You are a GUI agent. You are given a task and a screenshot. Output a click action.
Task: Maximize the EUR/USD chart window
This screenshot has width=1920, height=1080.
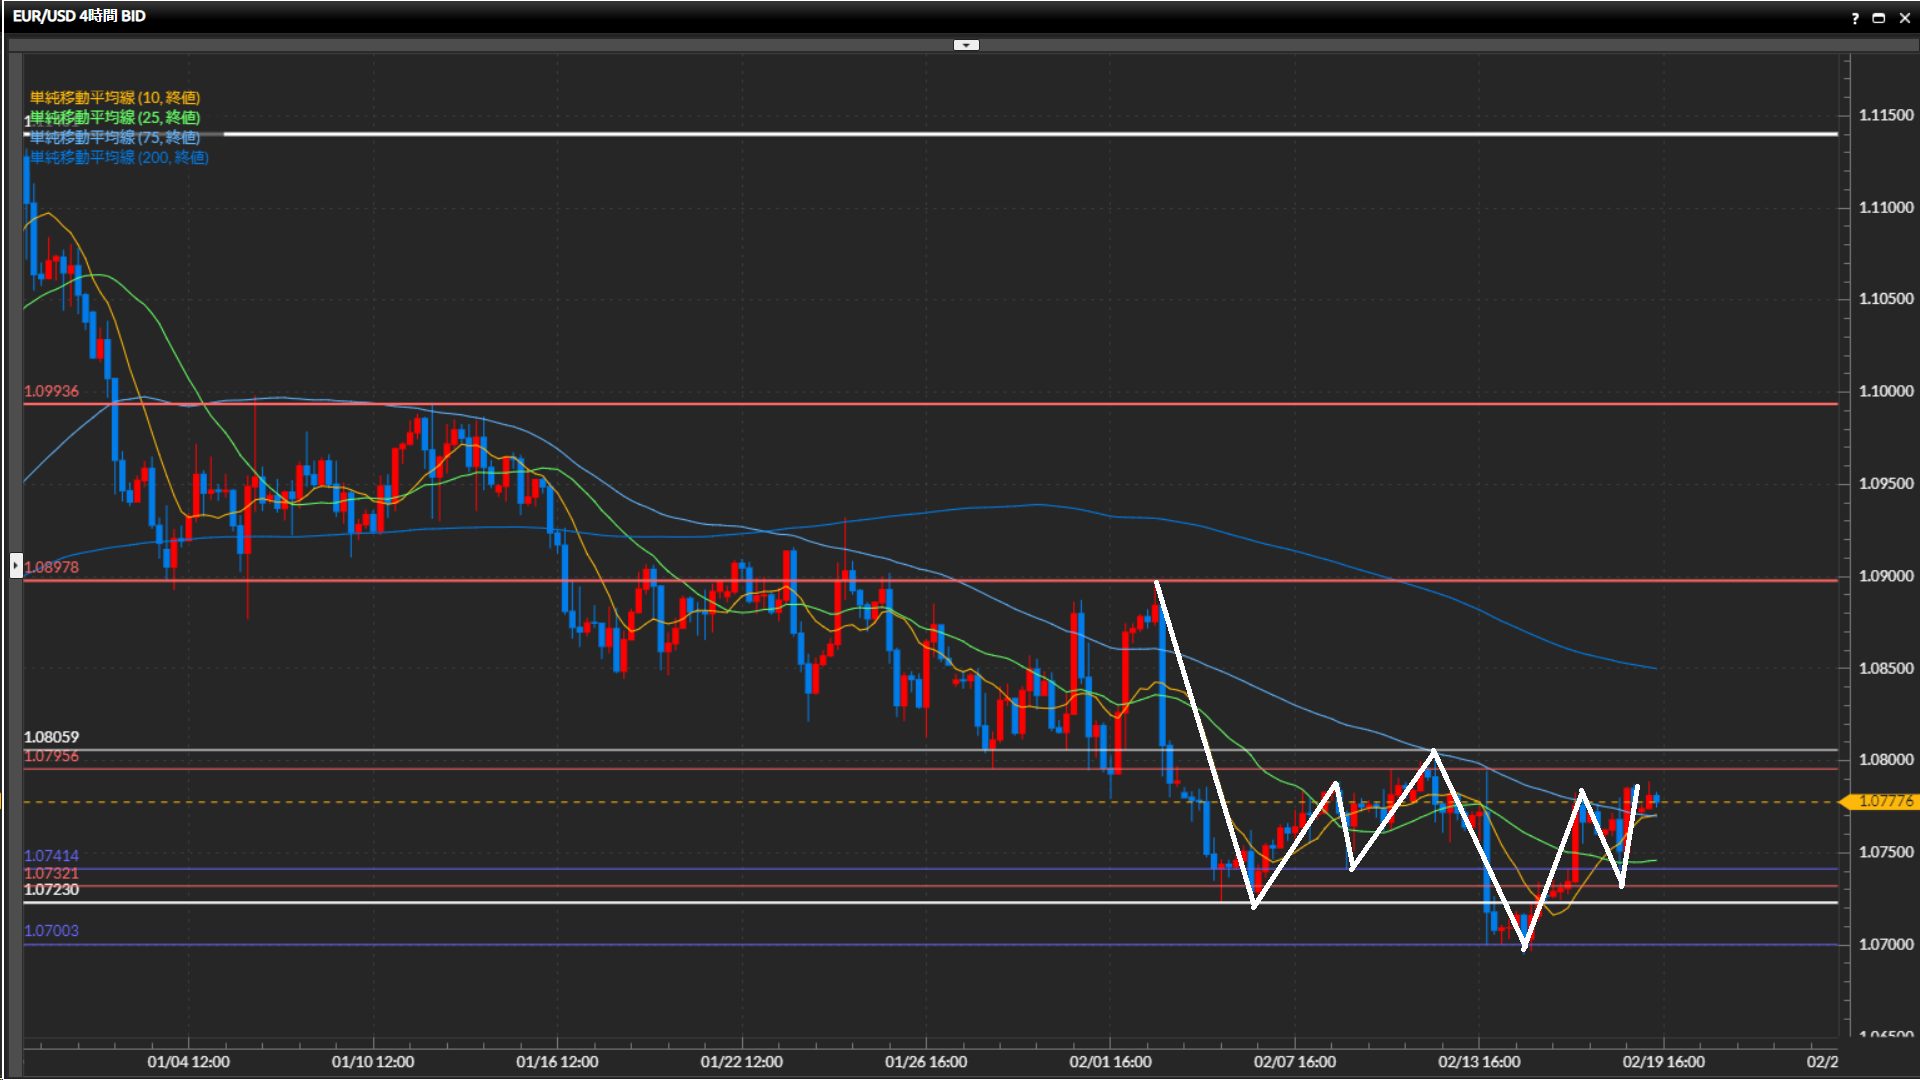(1879, 18)
